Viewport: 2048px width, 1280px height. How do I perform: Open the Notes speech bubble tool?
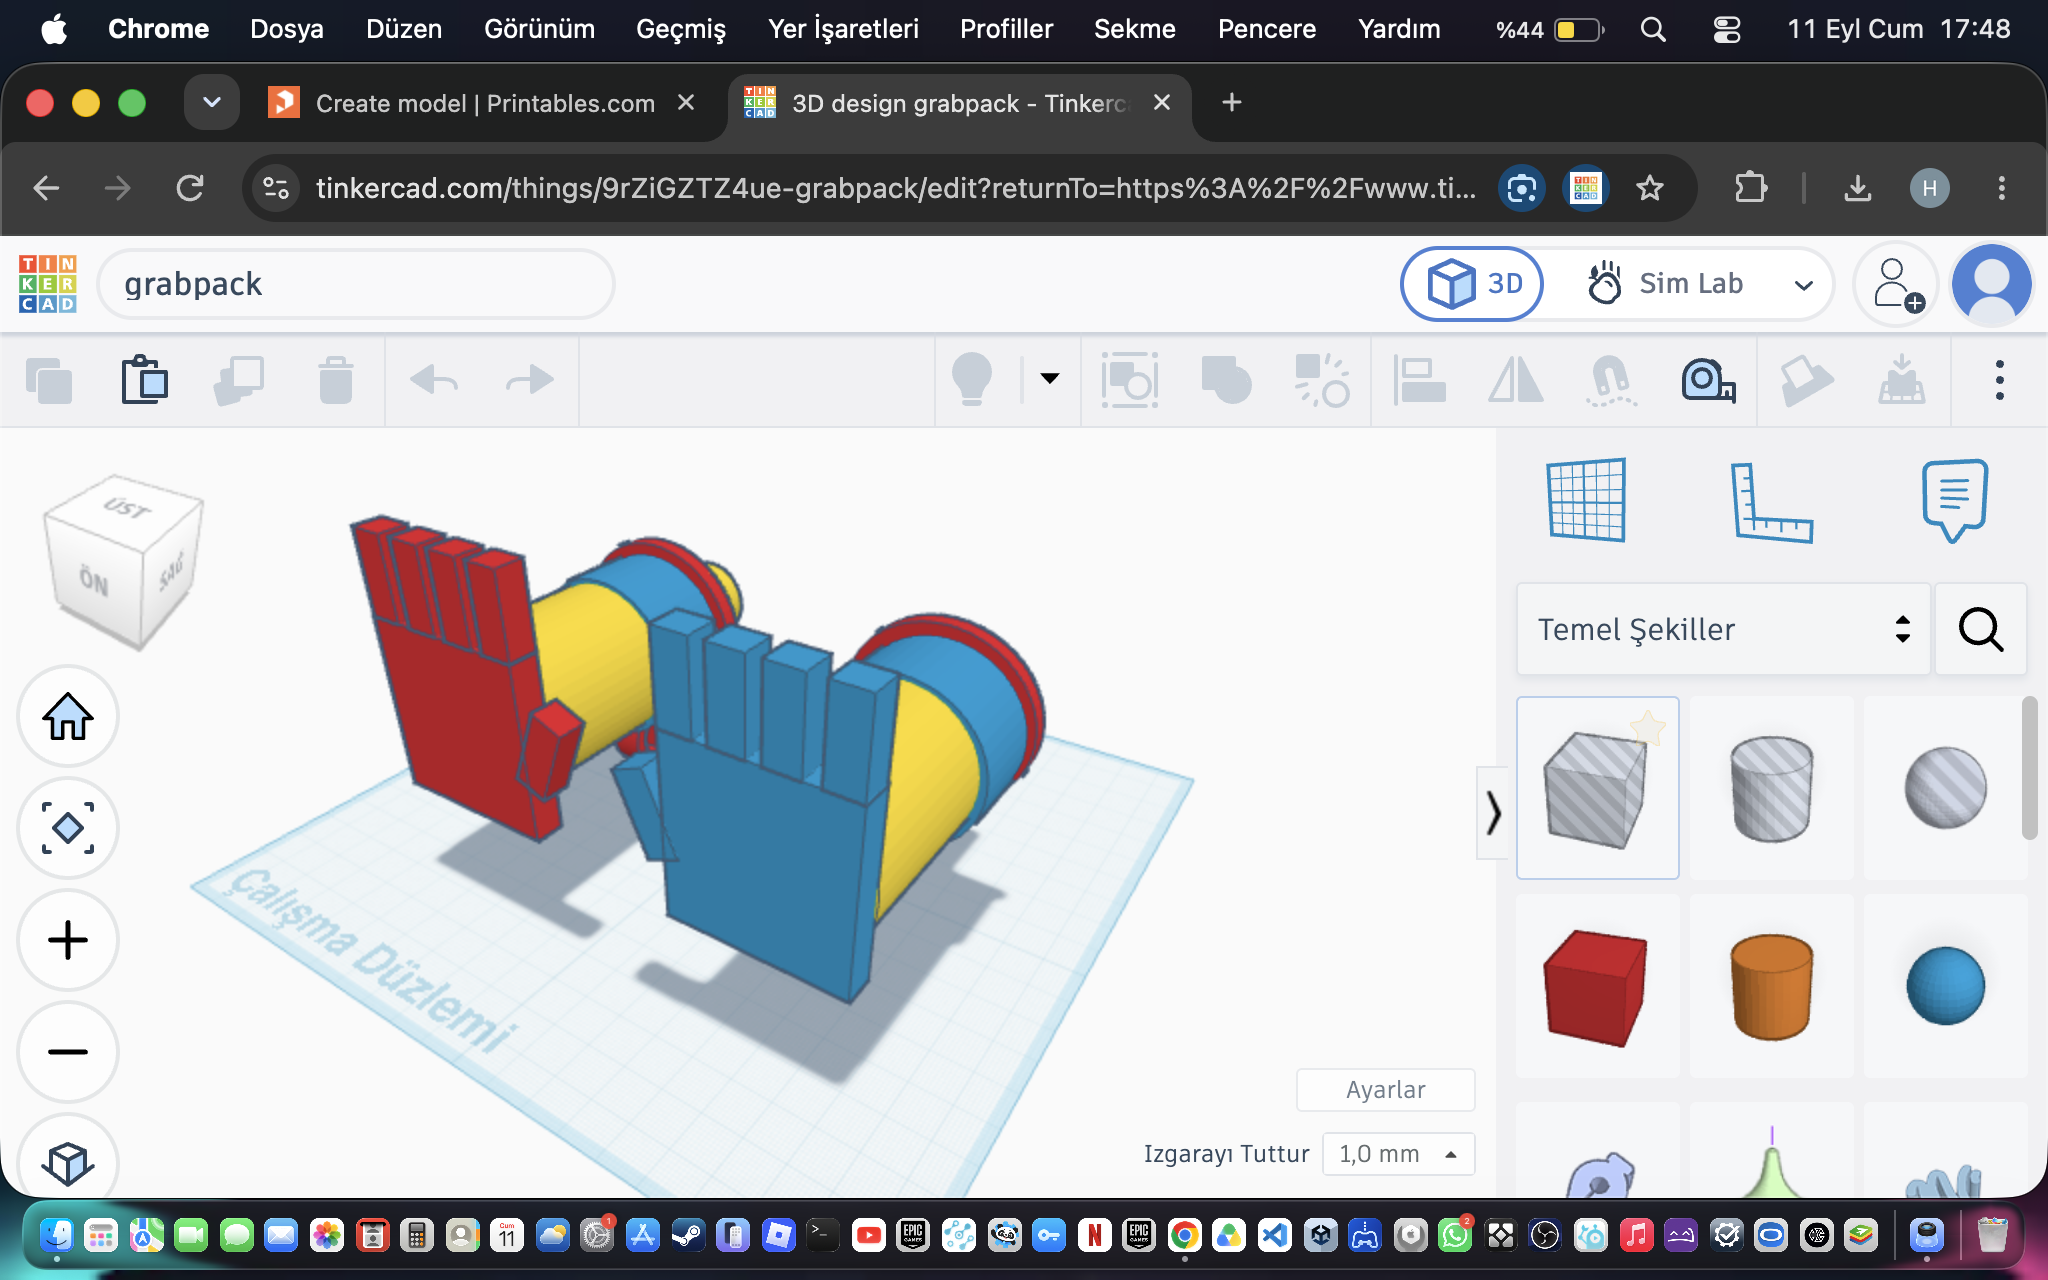(1954, 500)
